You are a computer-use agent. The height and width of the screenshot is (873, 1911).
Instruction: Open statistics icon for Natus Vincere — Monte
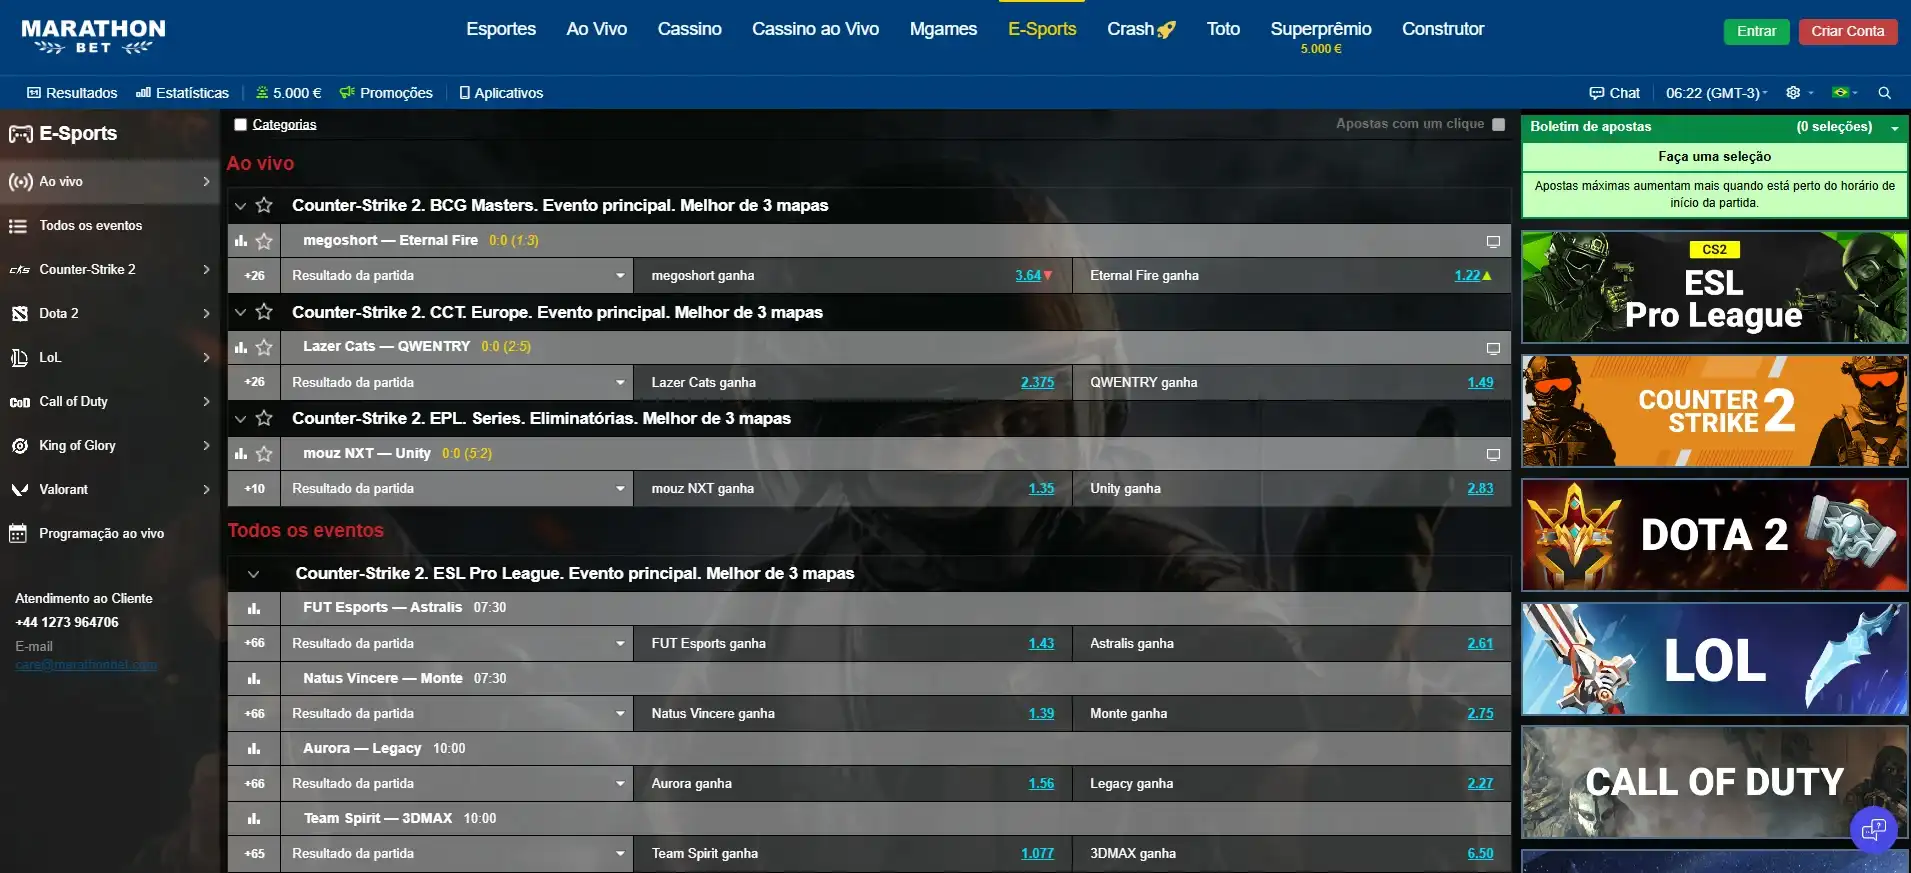pos(254,679)
